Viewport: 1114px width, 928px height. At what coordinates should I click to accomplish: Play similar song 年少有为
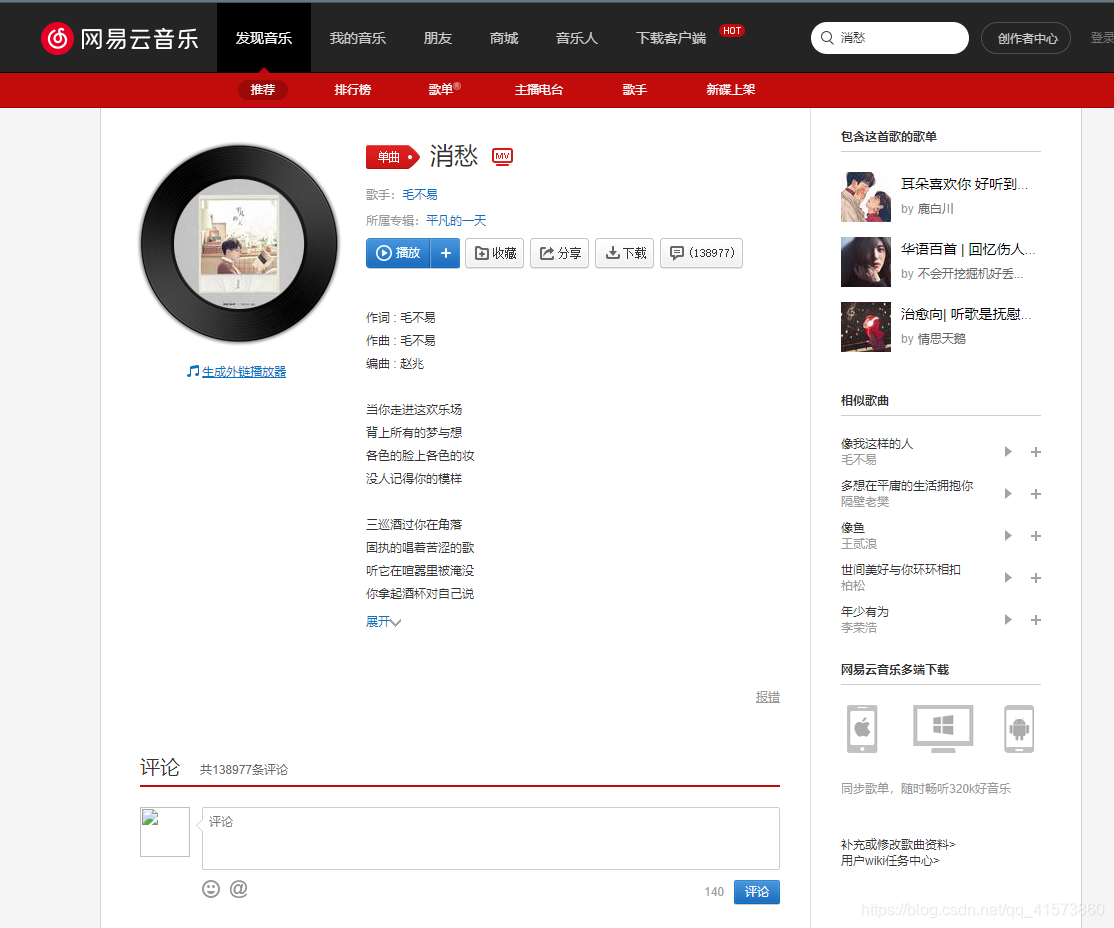tap(1008, 620)
